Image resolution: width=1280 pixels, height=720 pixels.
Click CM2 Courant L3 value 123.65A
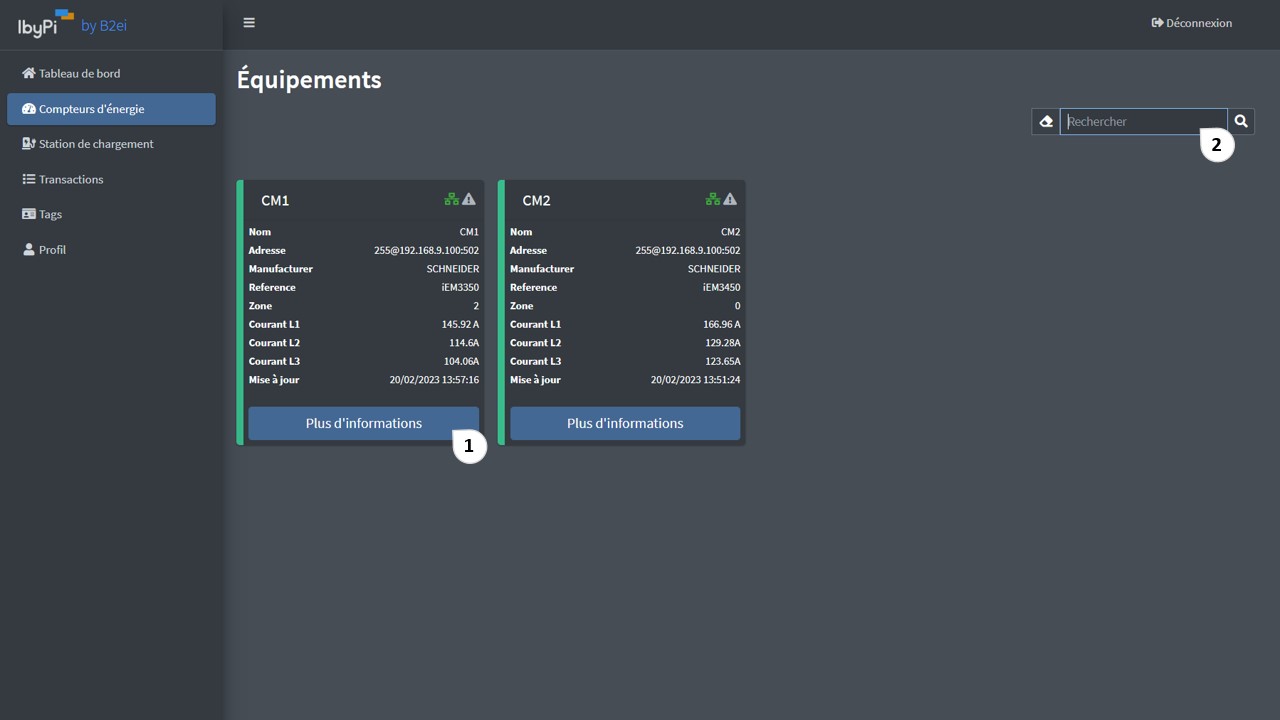click(723, 361)
